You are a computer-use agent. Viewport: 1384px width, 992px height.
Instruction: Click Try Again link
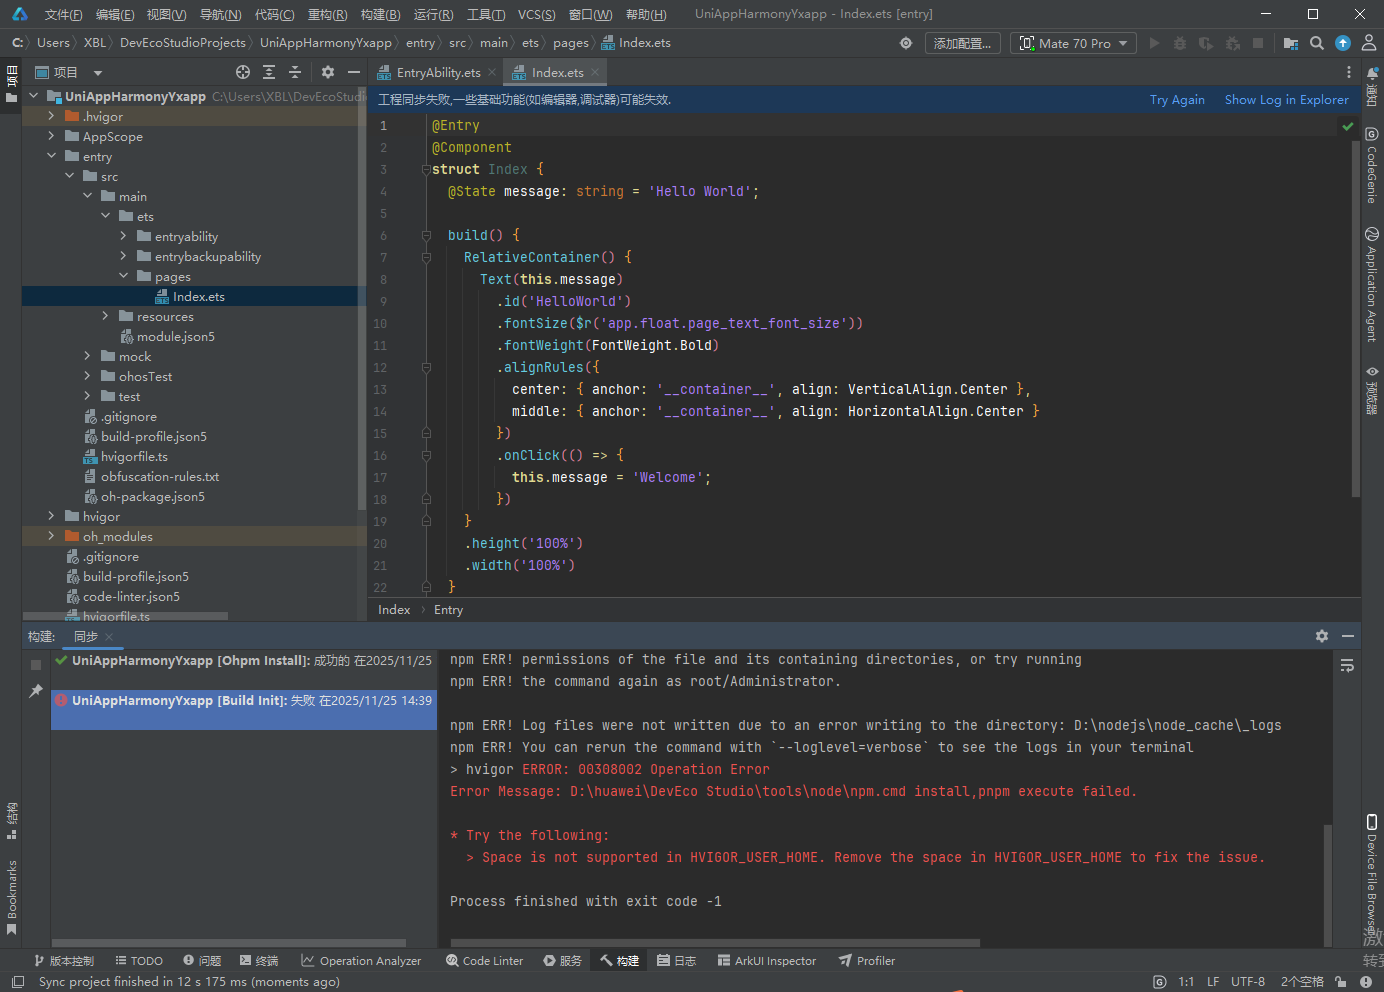point(1177,99)
